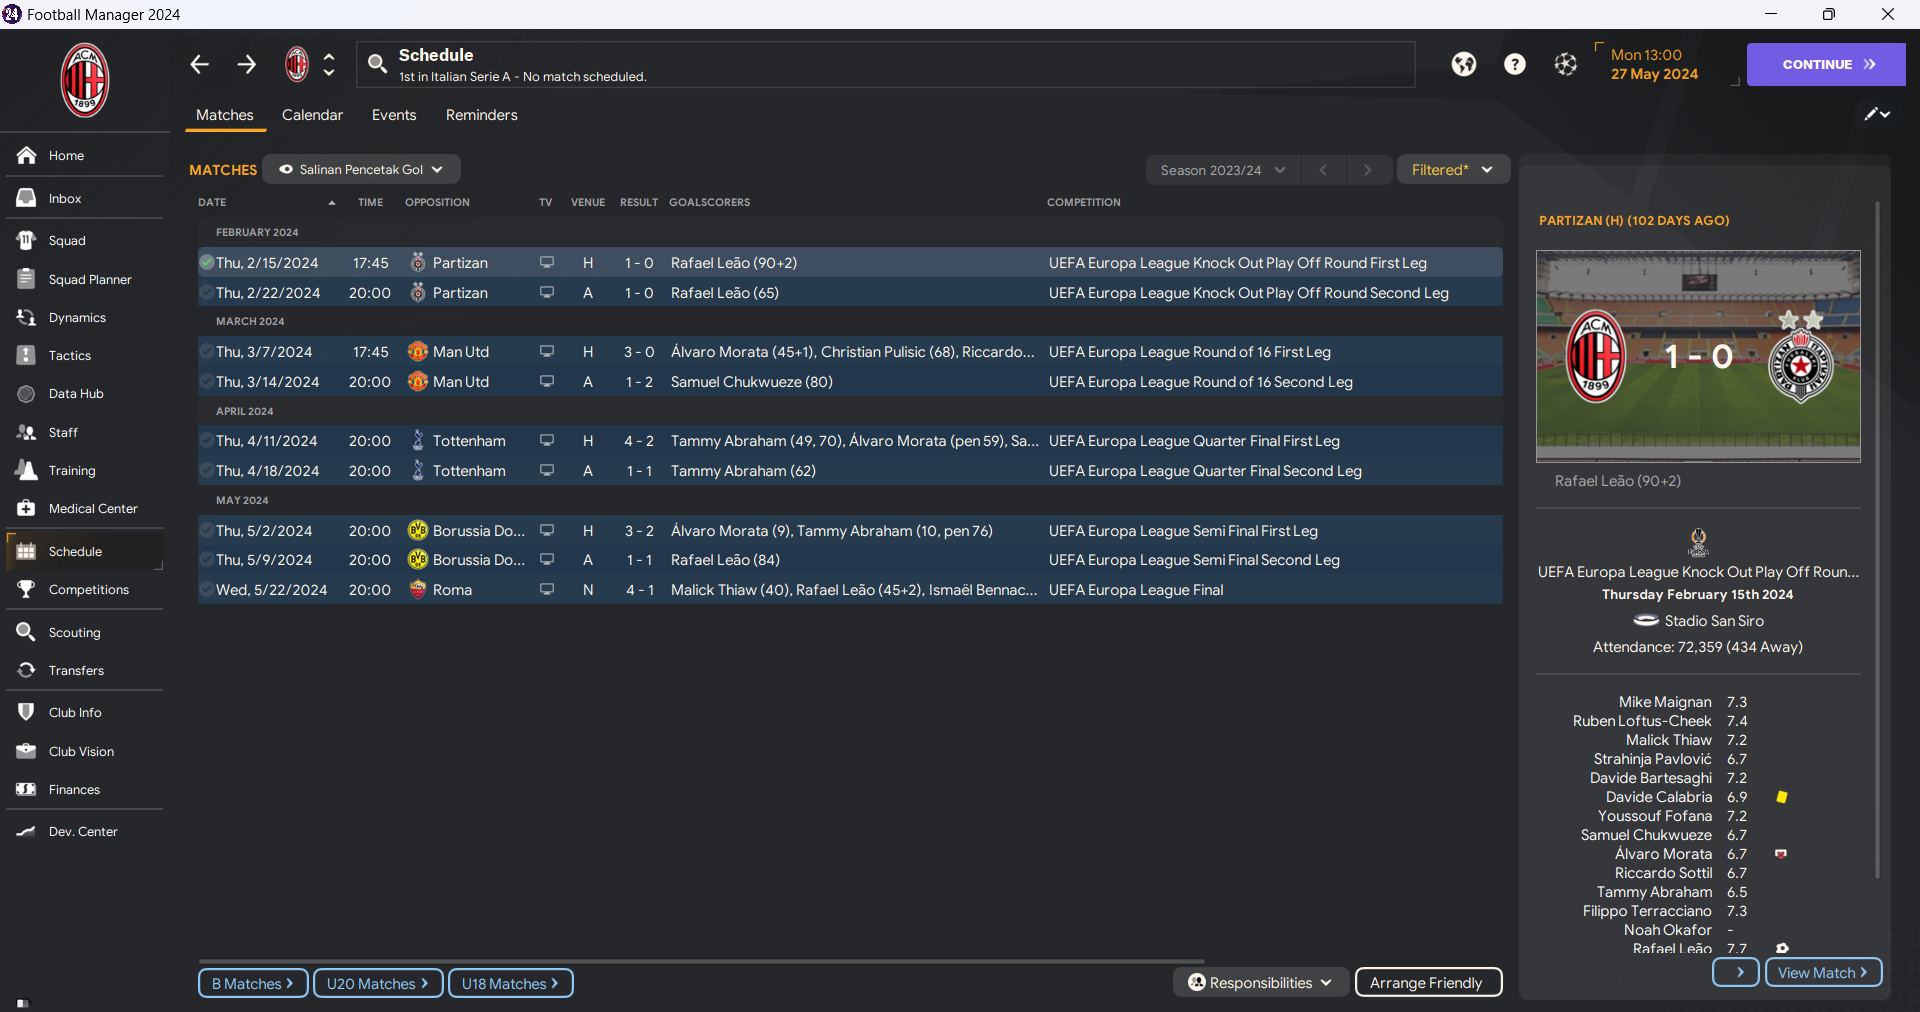Screen dimensions: 1920x1012
Task: Sort matches by the DATE column header
Action: 212,202
